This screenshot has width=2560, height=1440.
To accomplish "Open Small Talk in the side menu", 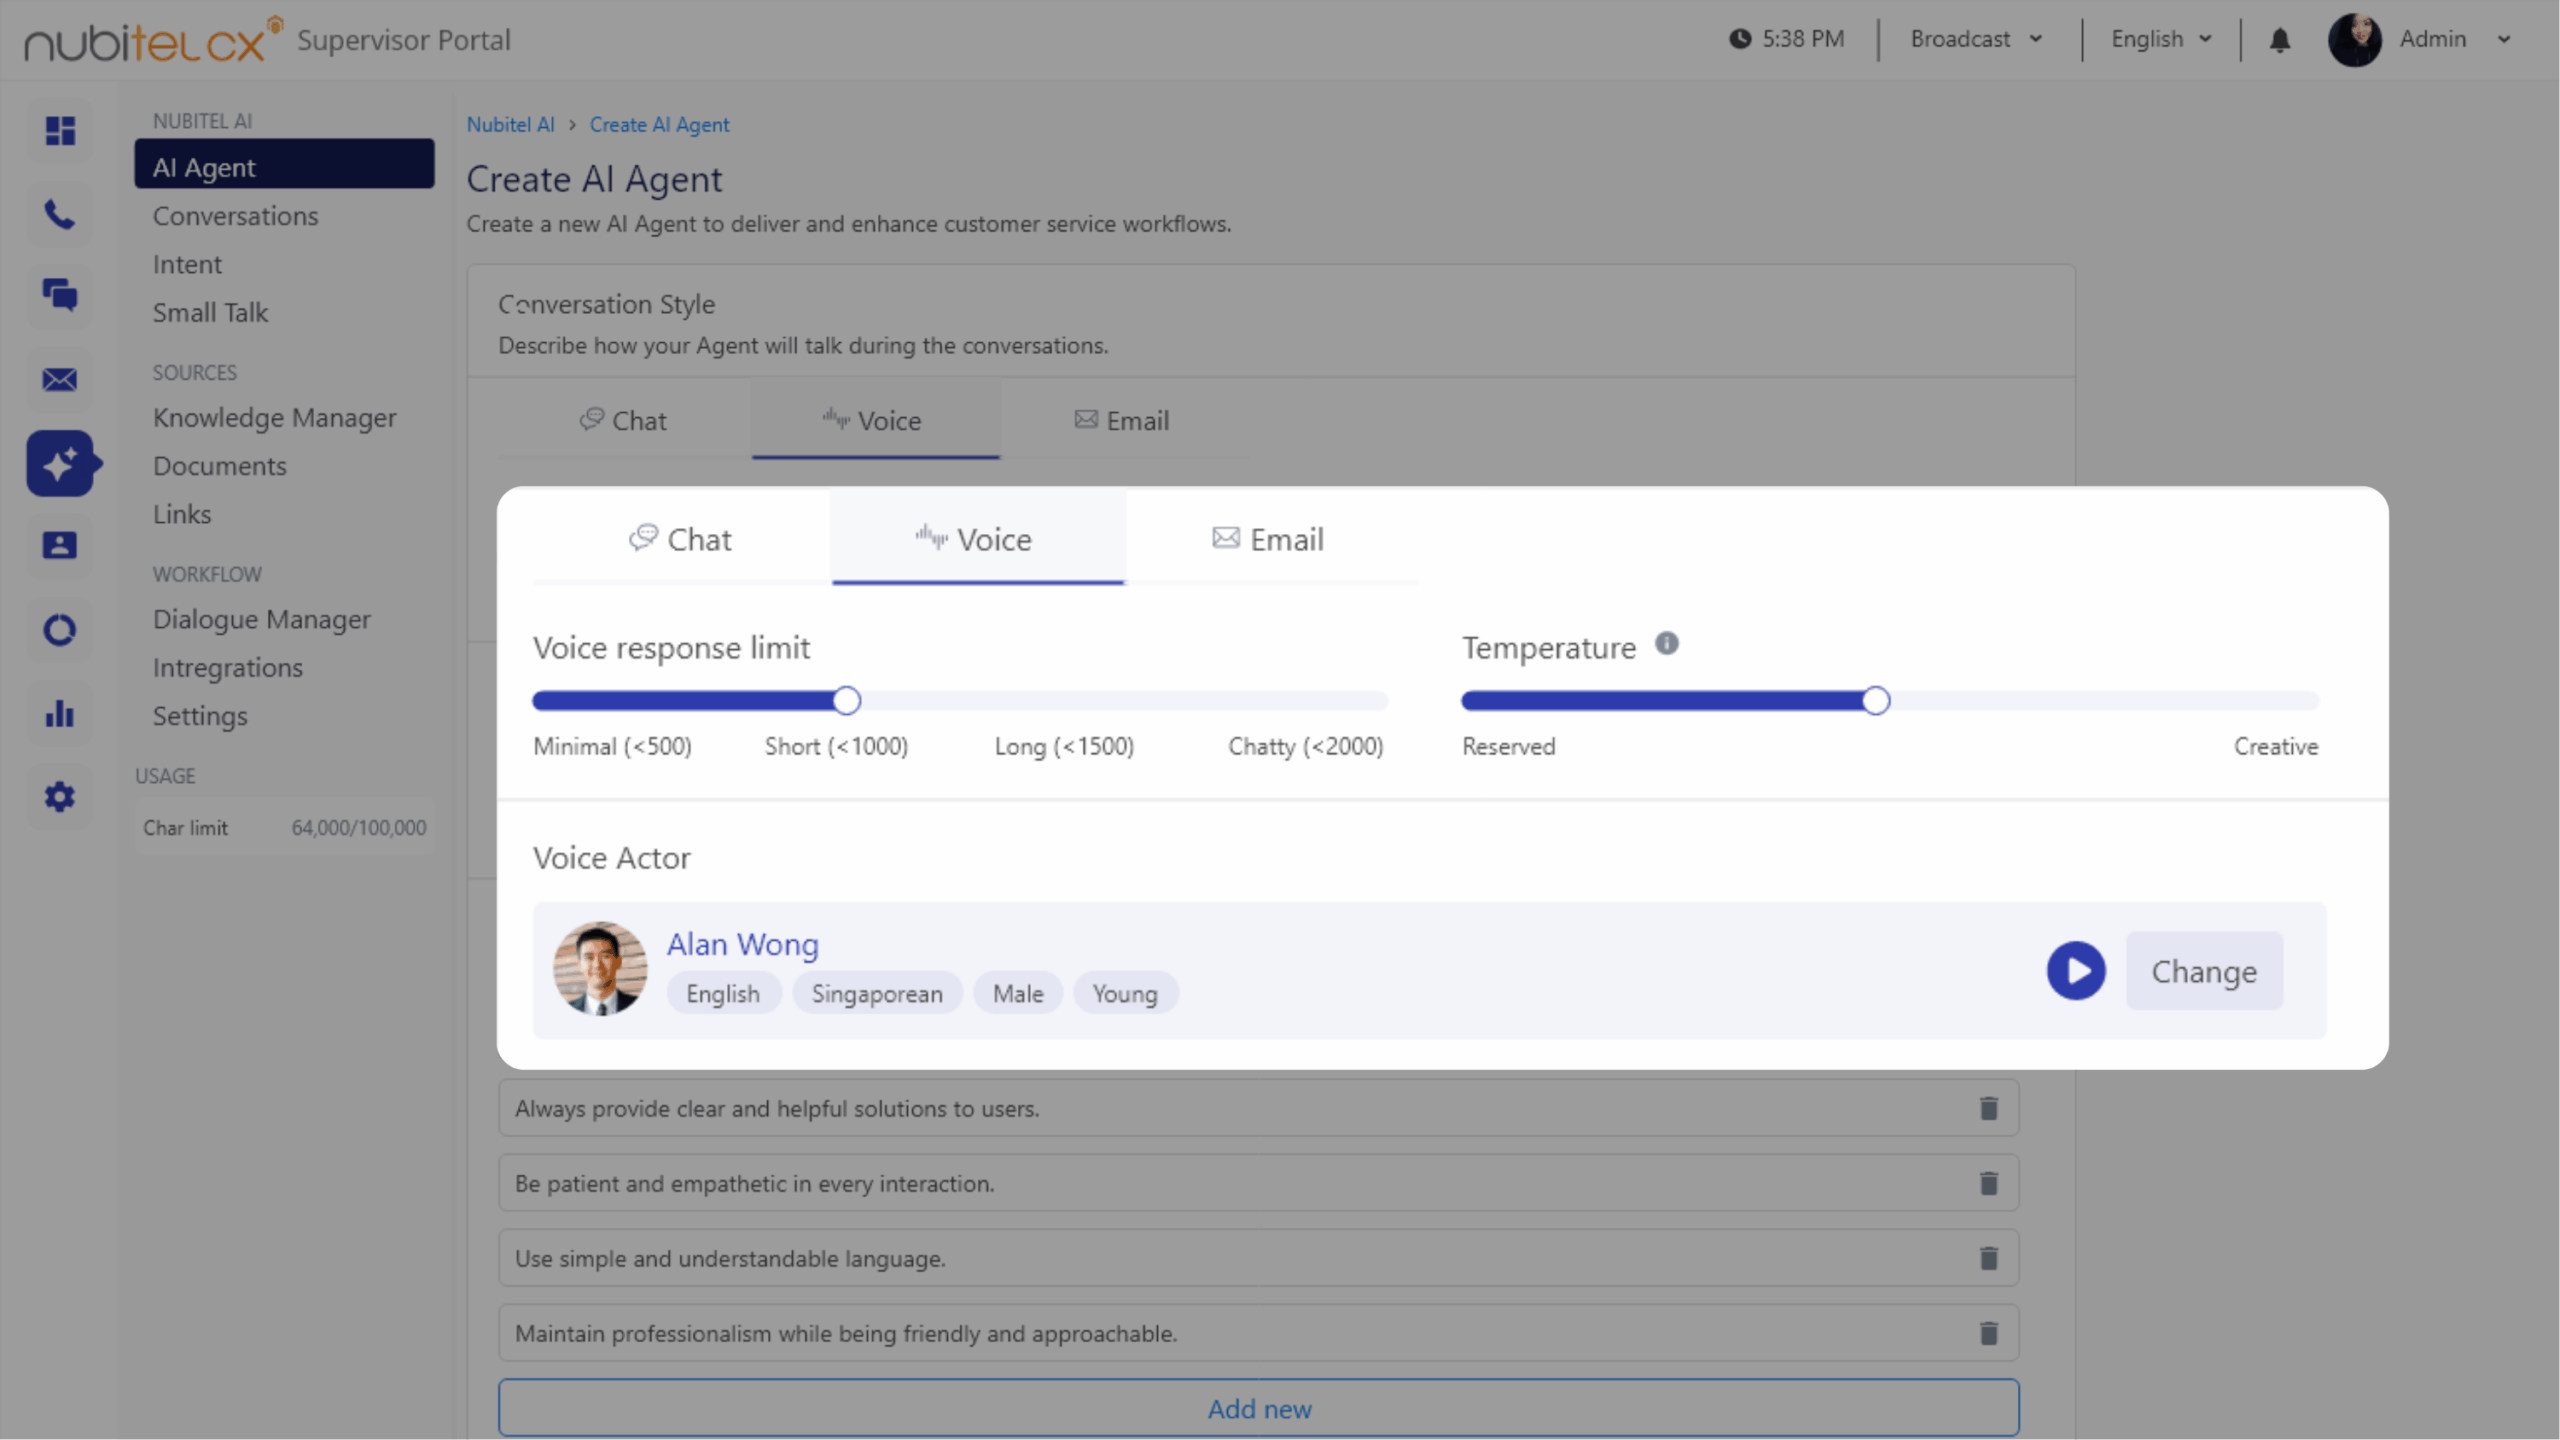I will 210,312.
